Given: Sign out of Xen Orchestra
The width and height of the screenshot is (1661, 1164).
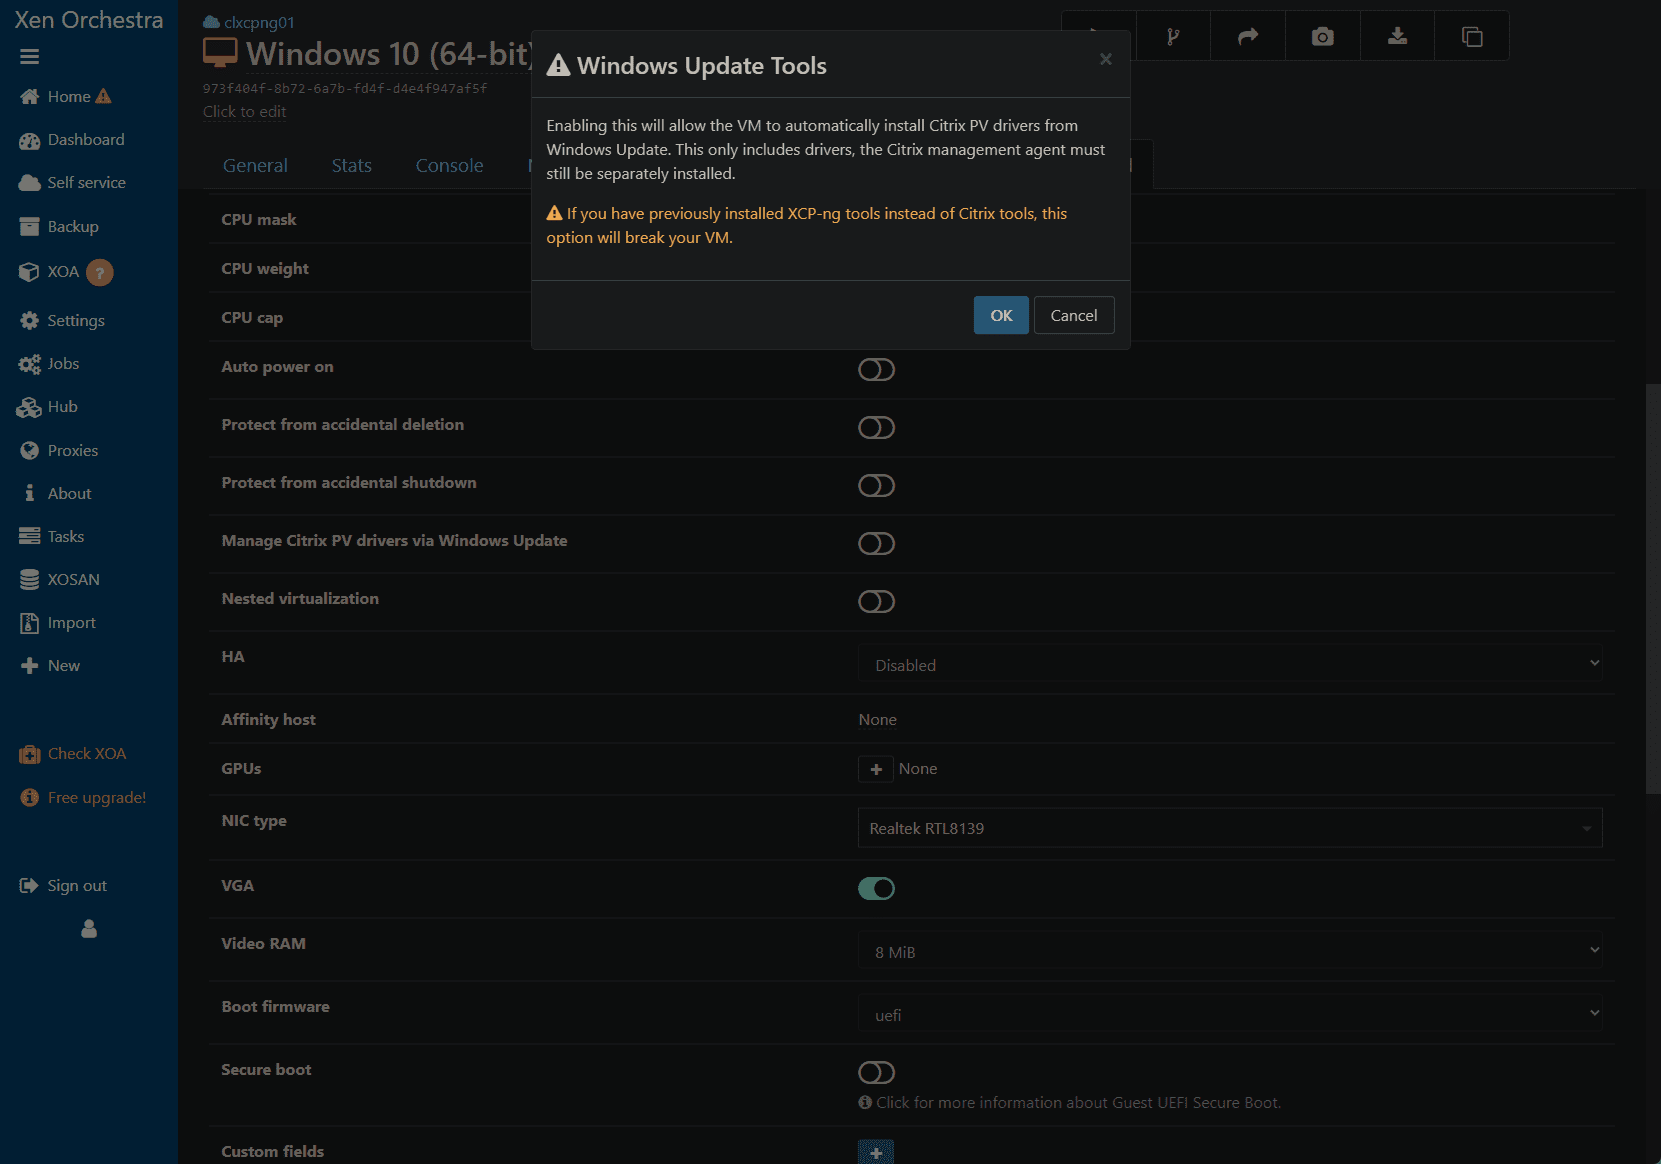Looking at the screenshot, I should pyautogui.click(x=77, y=886).
